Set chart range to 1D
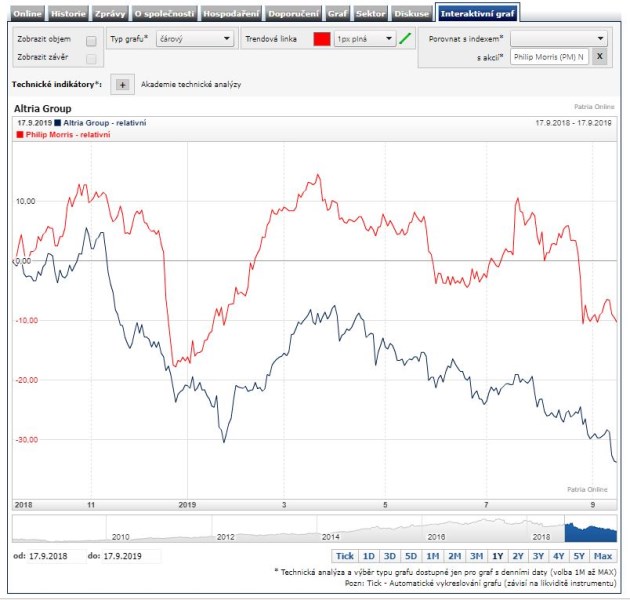This screenshot has width=630, height=600. [x=368, y=555]
